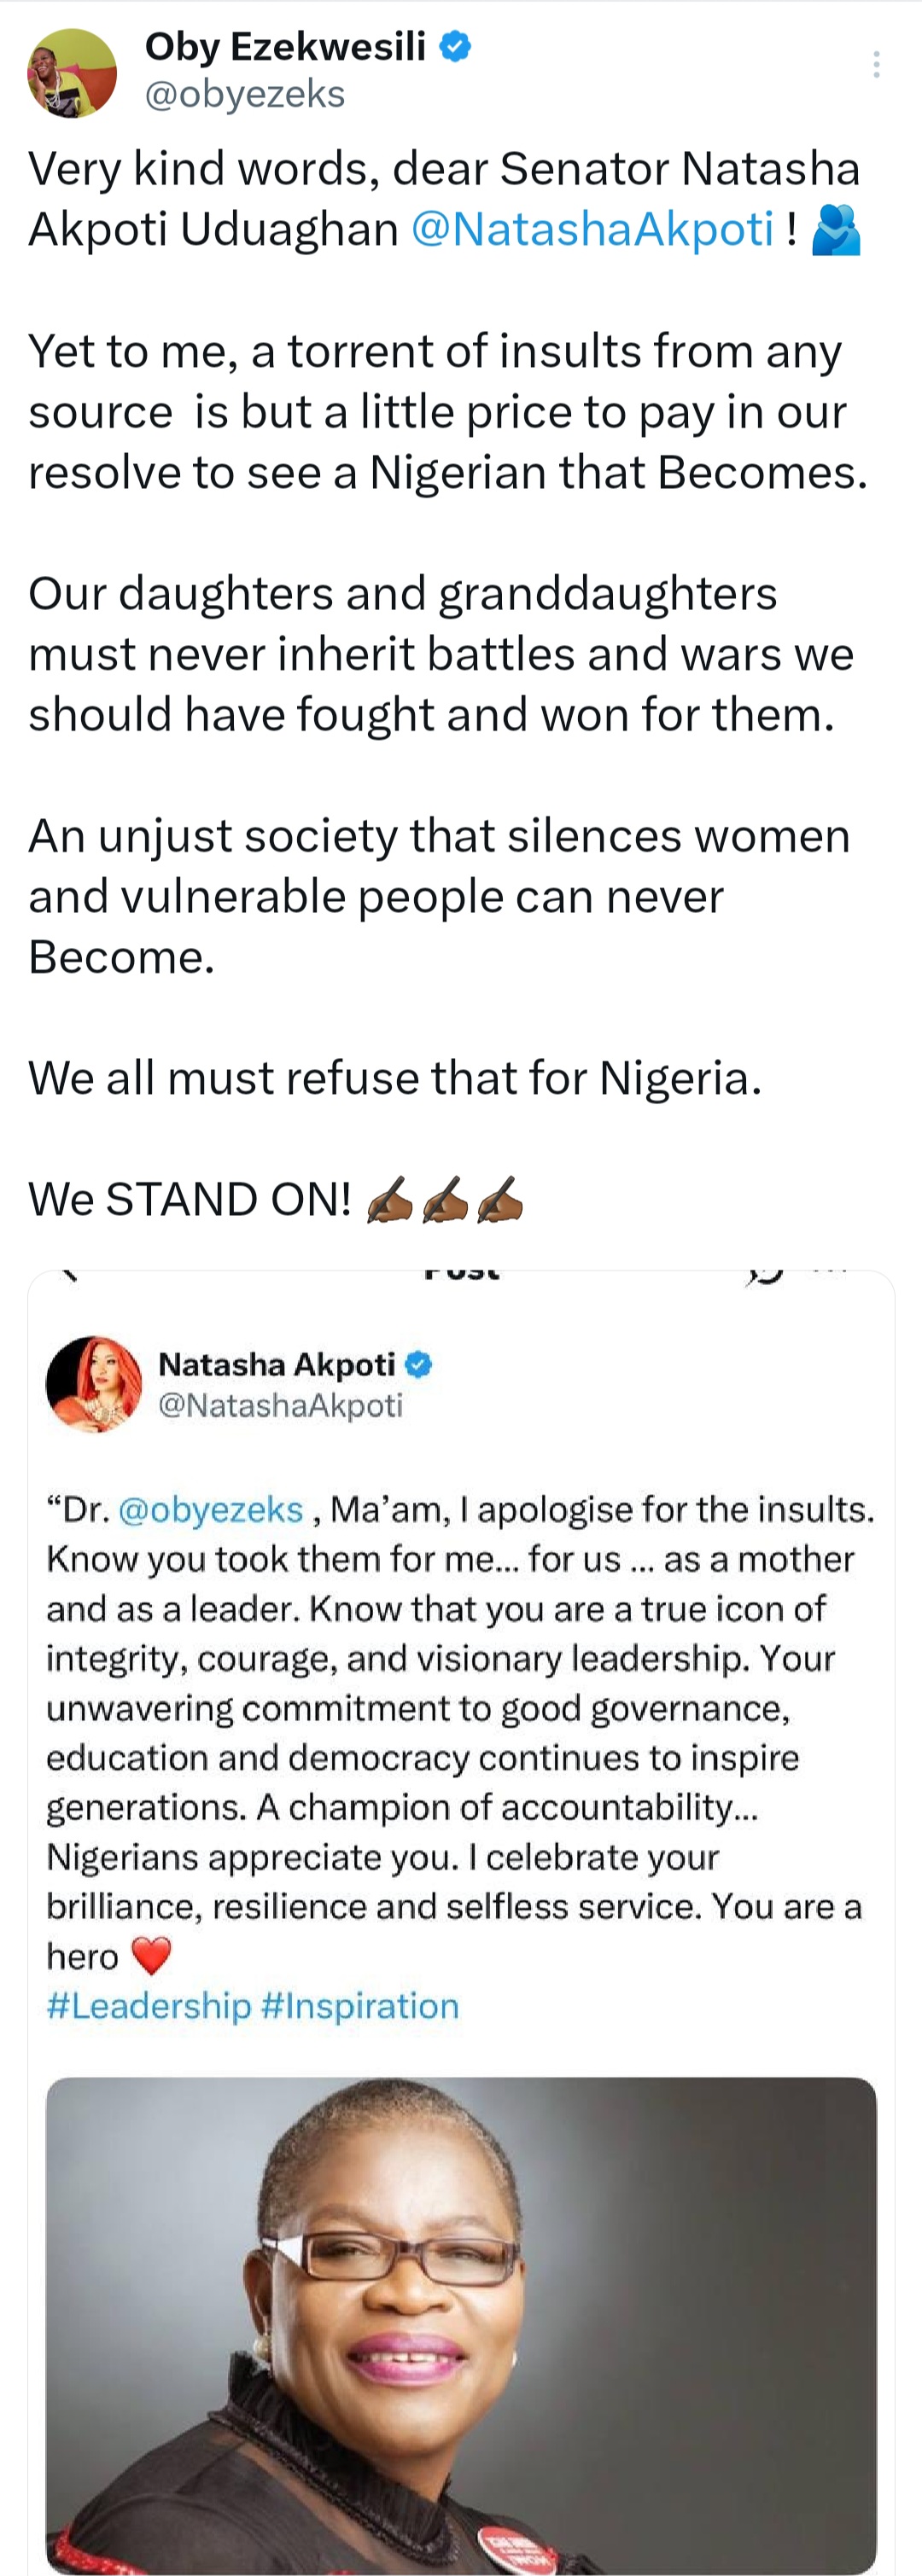Click the verified badge beside Oby Ezekwesili
The width and height of the screenshot is (922, 2576).
[456, 46]
